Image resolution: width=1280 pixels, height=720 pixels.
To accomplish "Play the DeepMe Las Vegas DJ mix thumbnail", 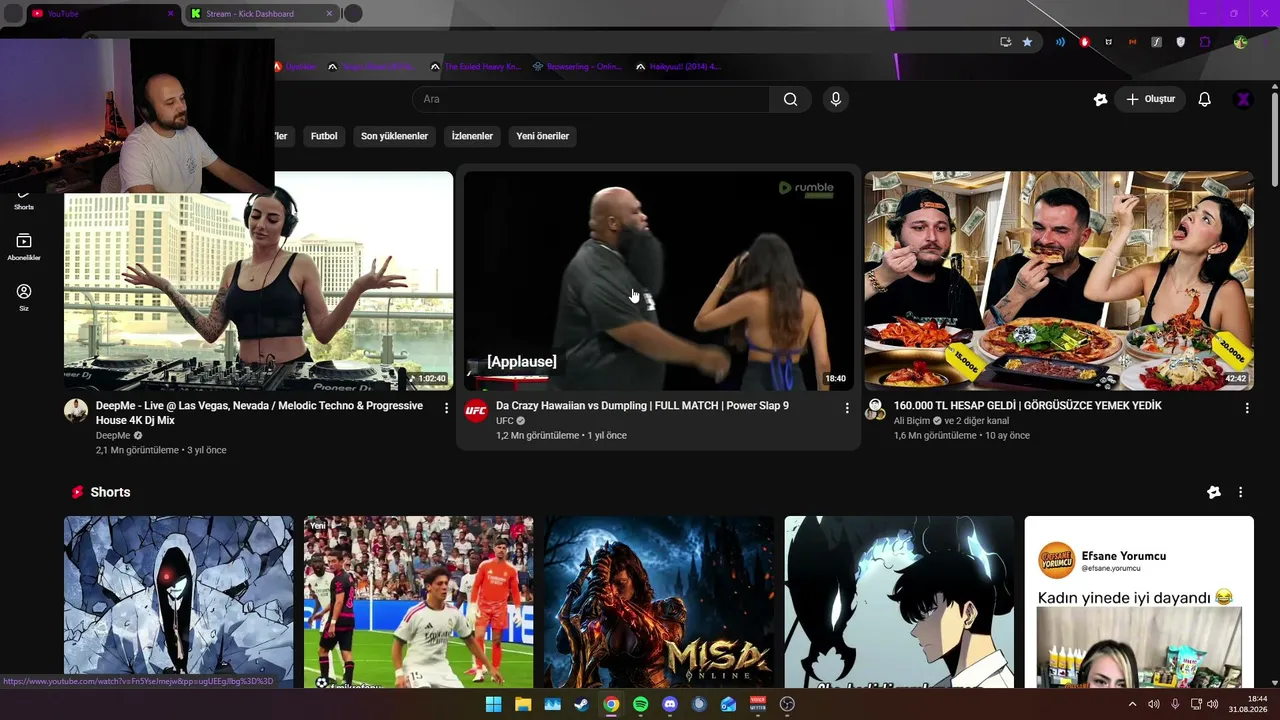I will click(258, 281).
